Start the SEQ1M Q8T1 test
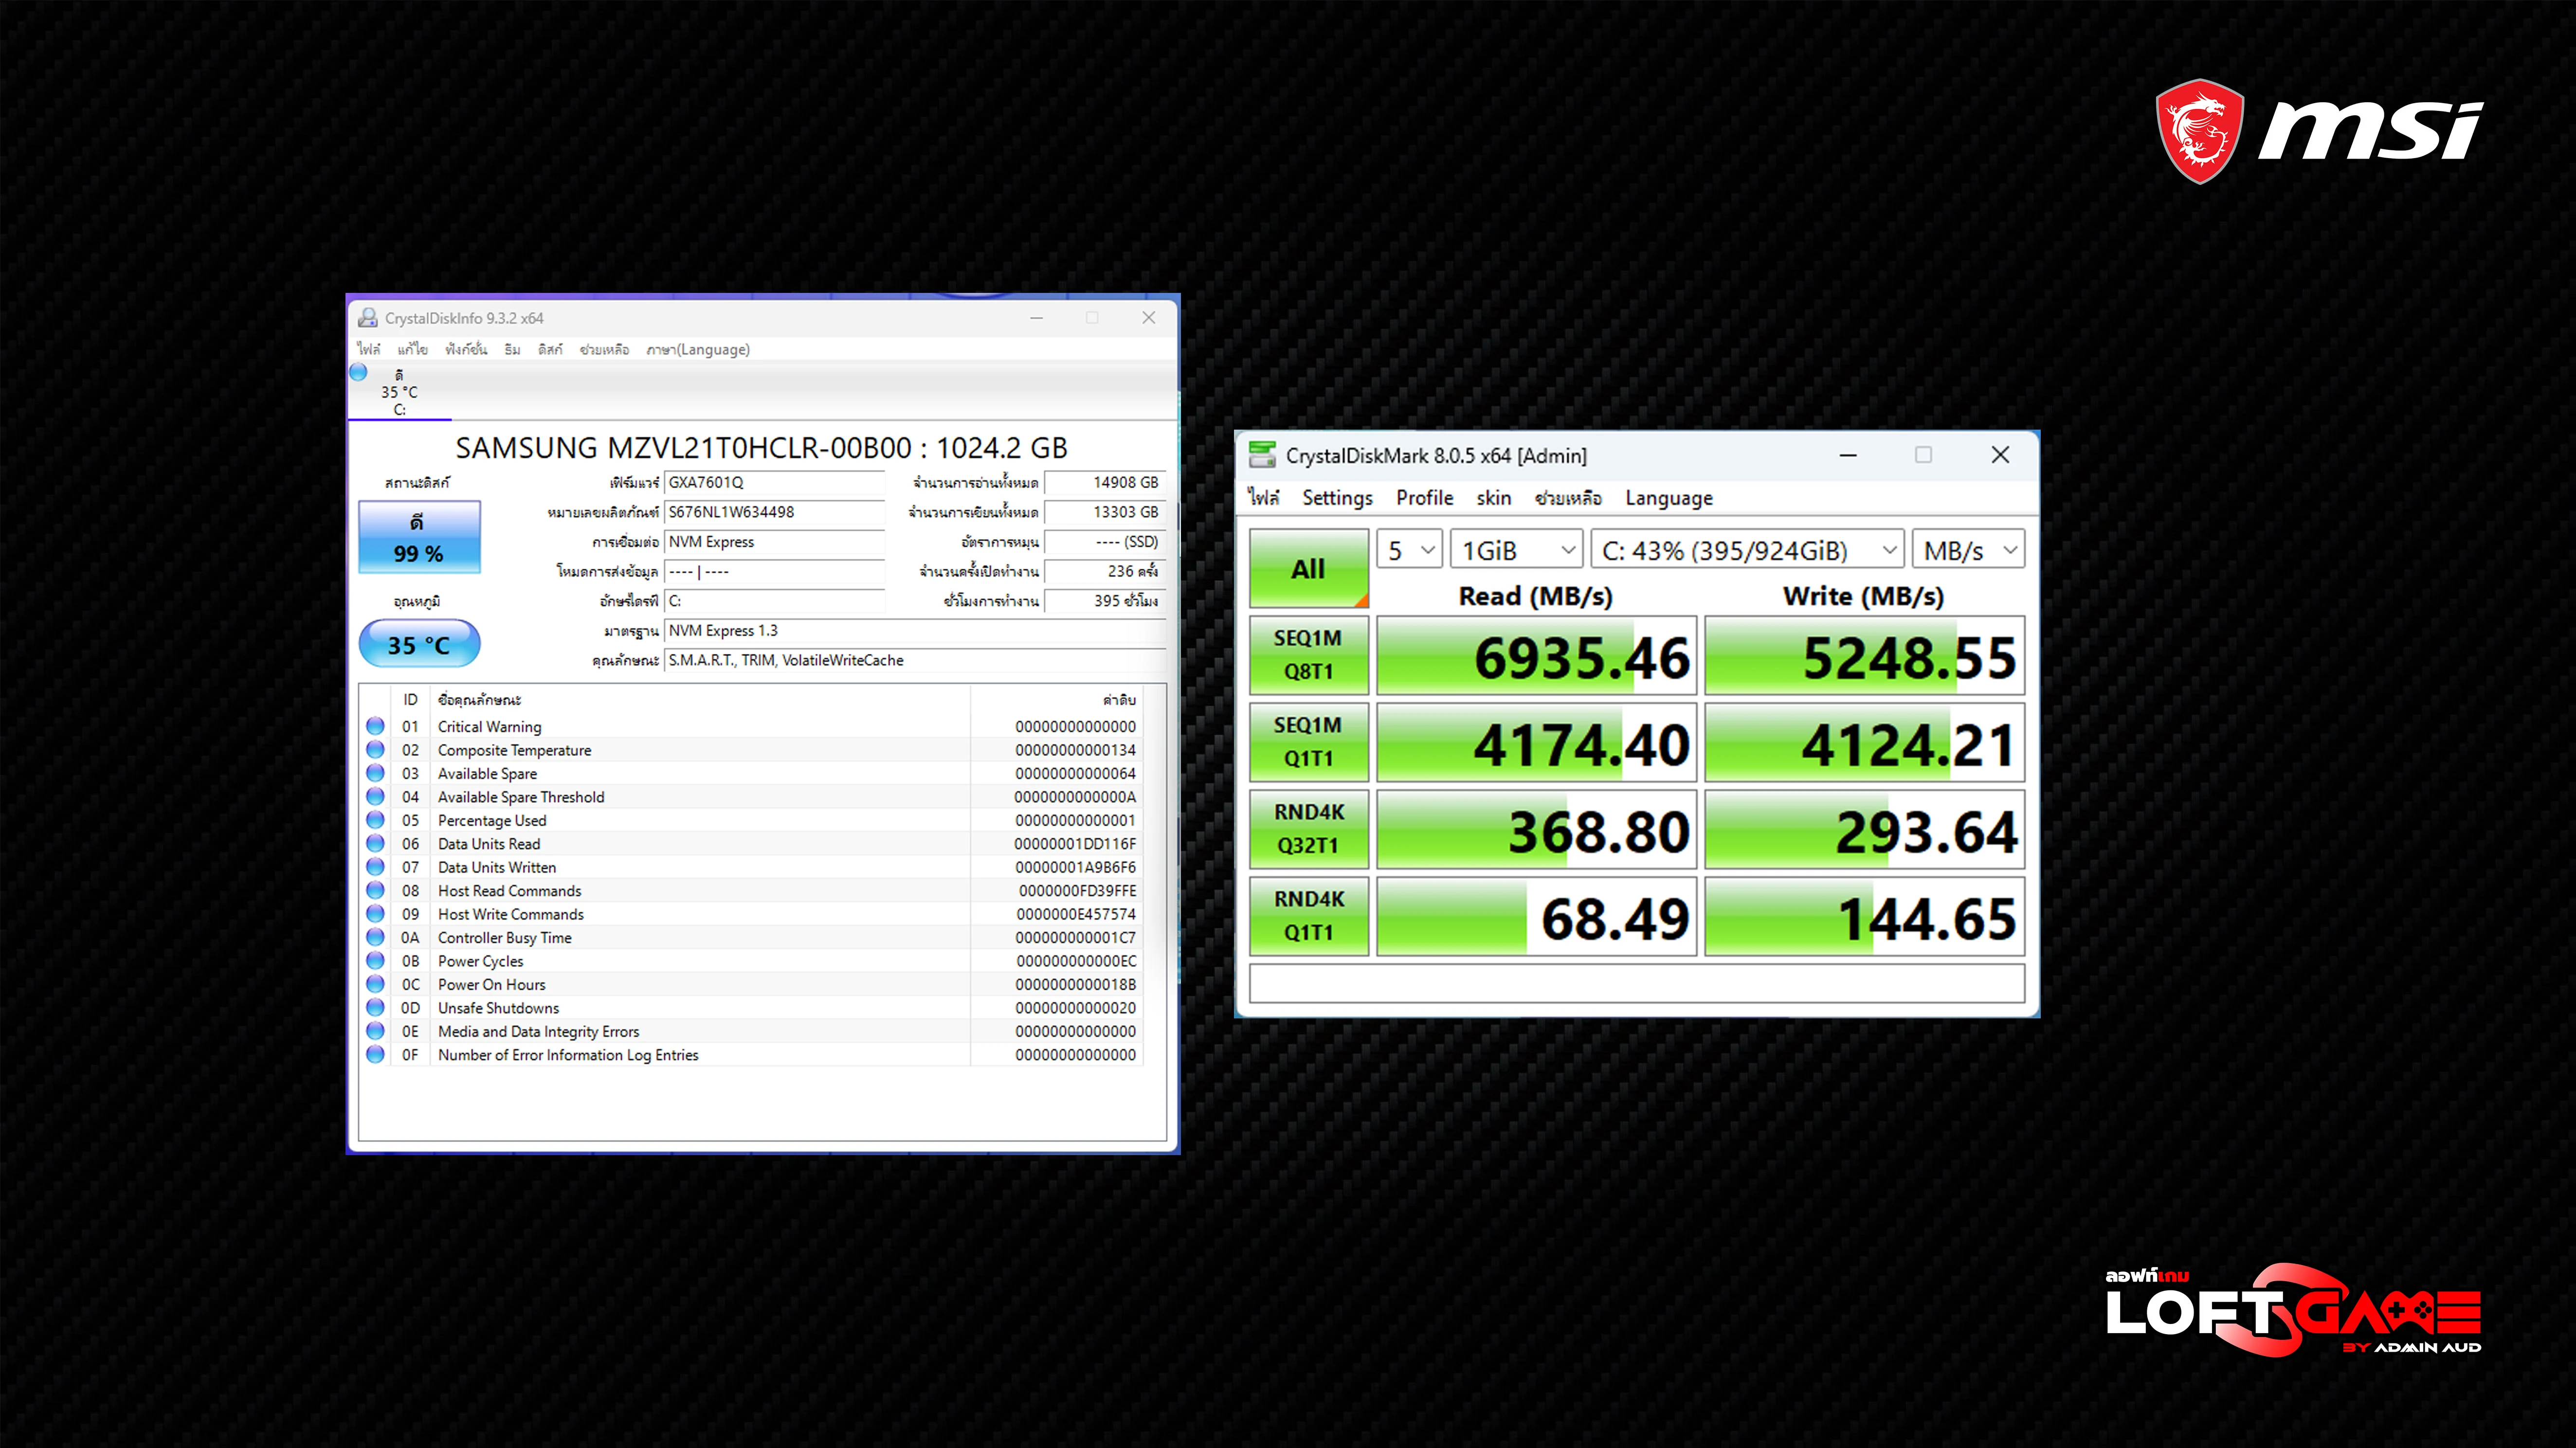Viewport: 2576px width, 1448px height. (1308, 655)
